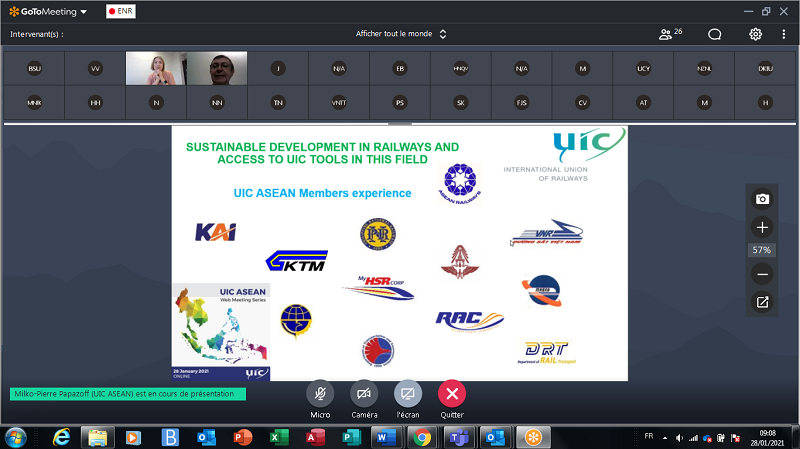Zoom in with the plus button
The image size is (800, 449).
pyautogui.click(x=762, y=227)
